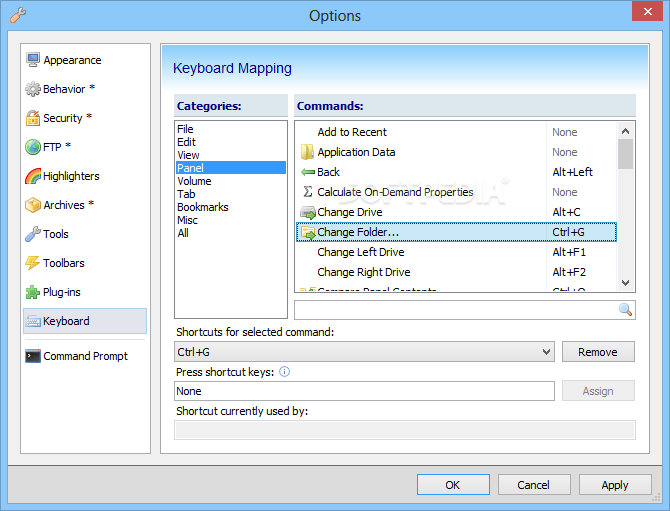Screen dimensions: 670x511
Task: Select the Highlighters rainbow icon
Action: click(x=33, y=176)
